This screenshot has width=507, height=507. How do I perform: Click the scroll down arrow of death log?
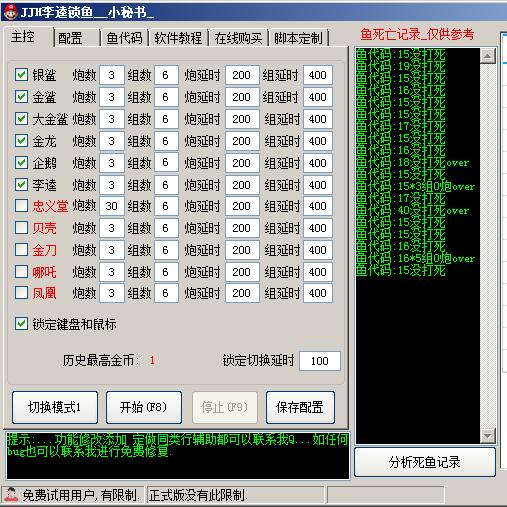[x=487, y=436]
